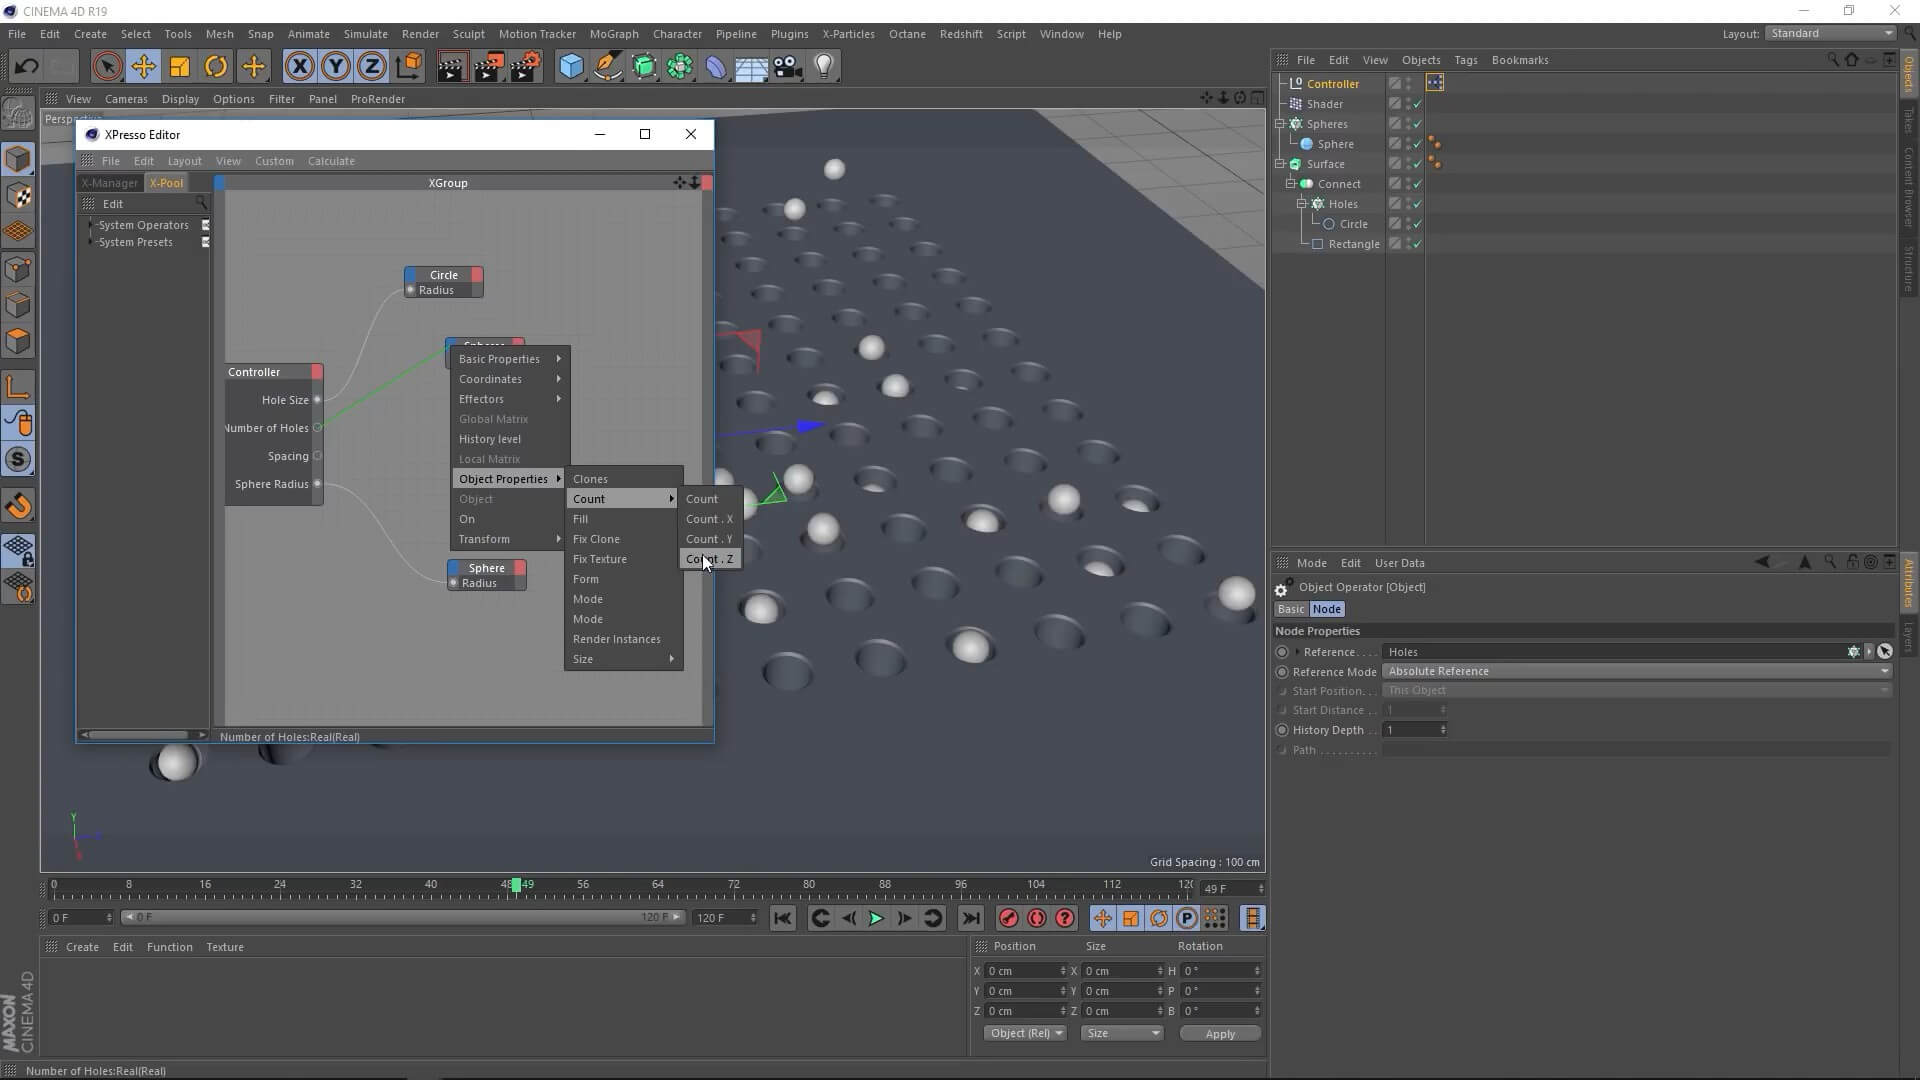Image resolution: width=1920 pixels, height=1080 pixels.
Task: Choose Count . Z from submenu
Action: tap(709, 559)
